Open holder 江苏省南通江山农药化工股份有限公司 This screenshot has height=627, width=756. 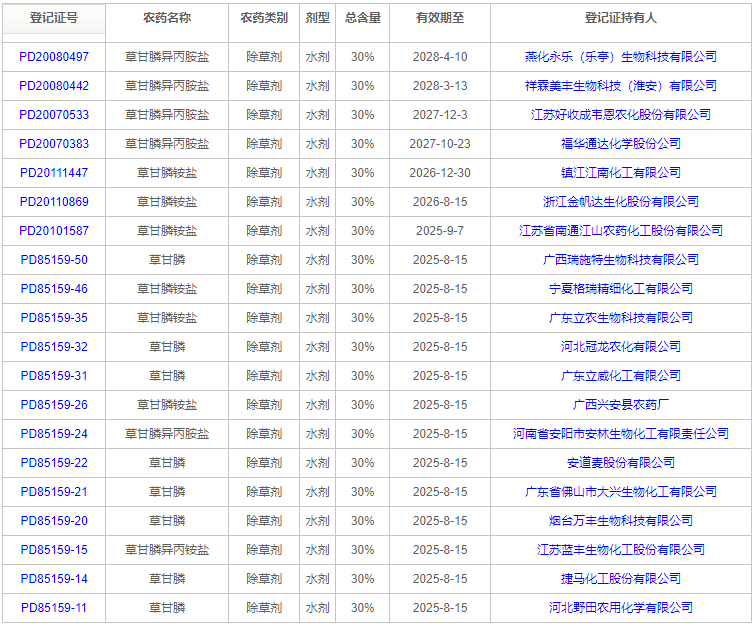coord(621,231)
